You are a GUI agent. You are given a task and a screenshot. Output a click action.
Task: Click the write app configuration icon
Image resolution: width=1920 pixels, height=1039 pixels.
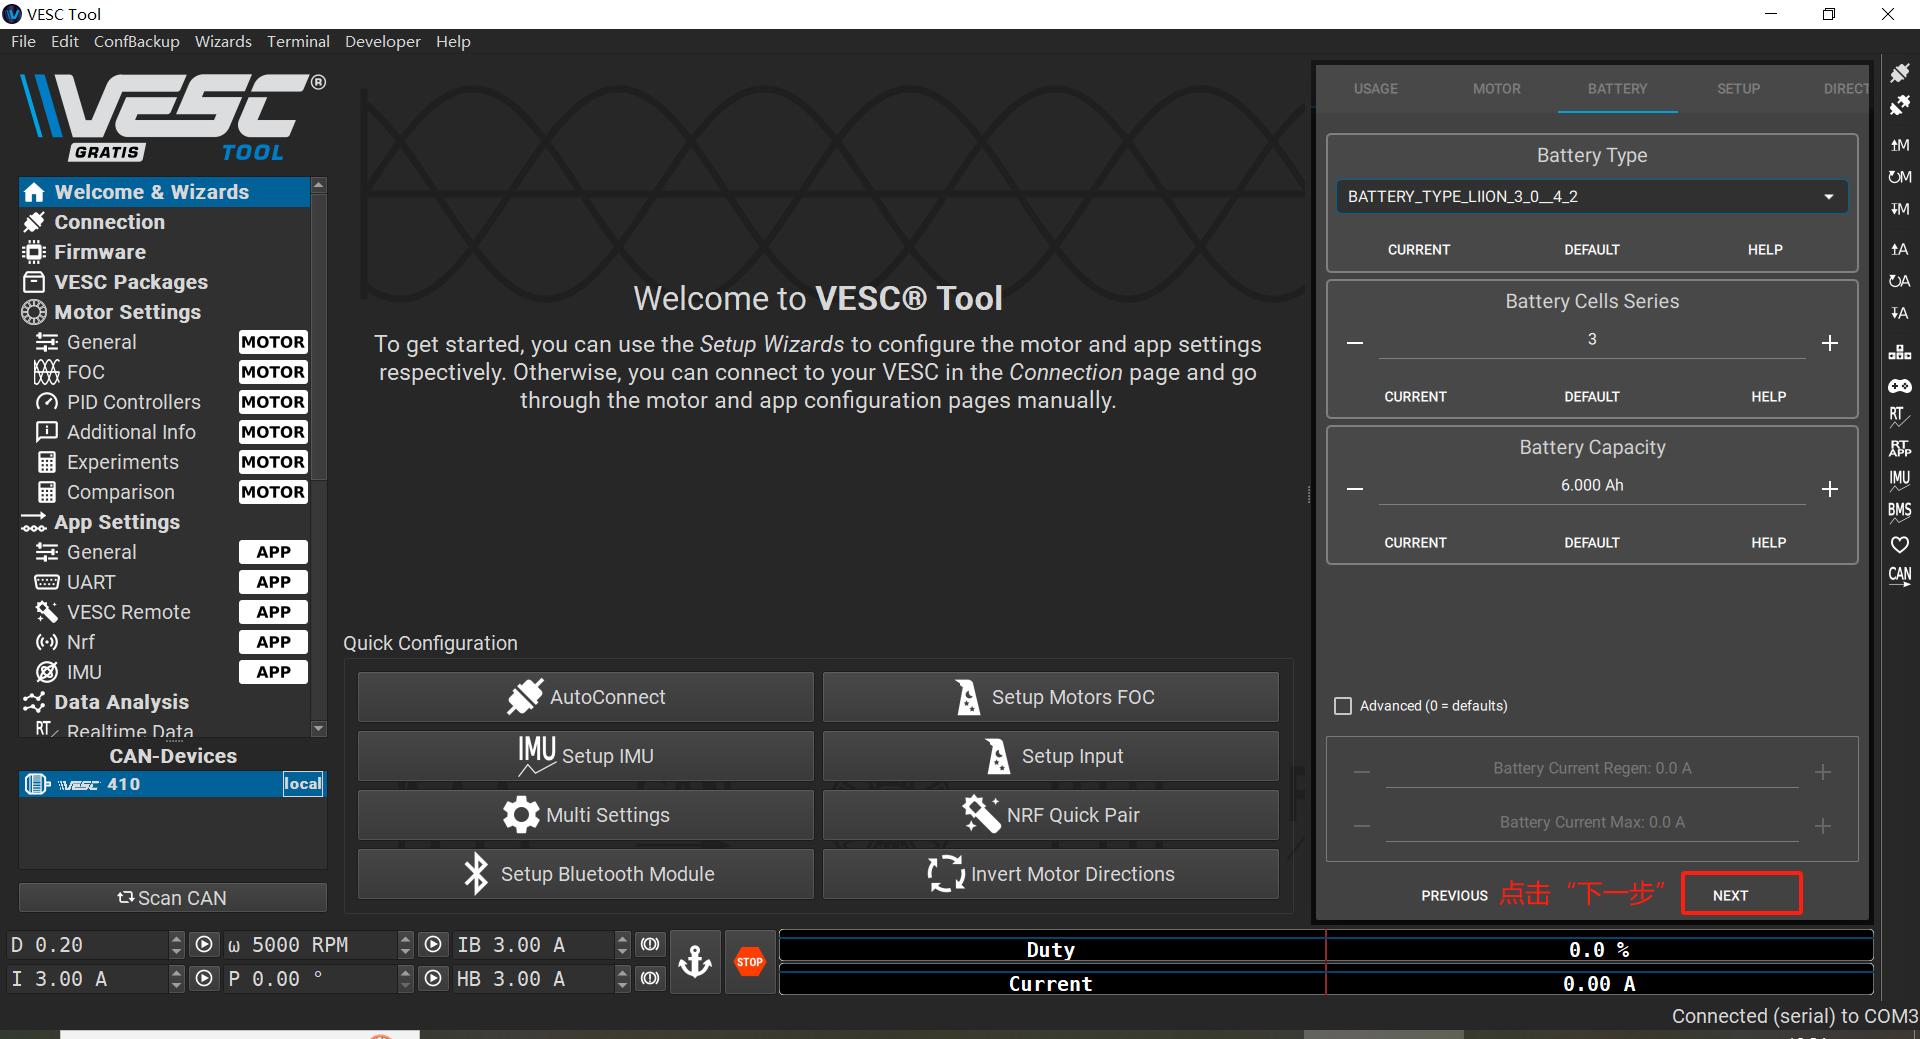coord(1899,313)
